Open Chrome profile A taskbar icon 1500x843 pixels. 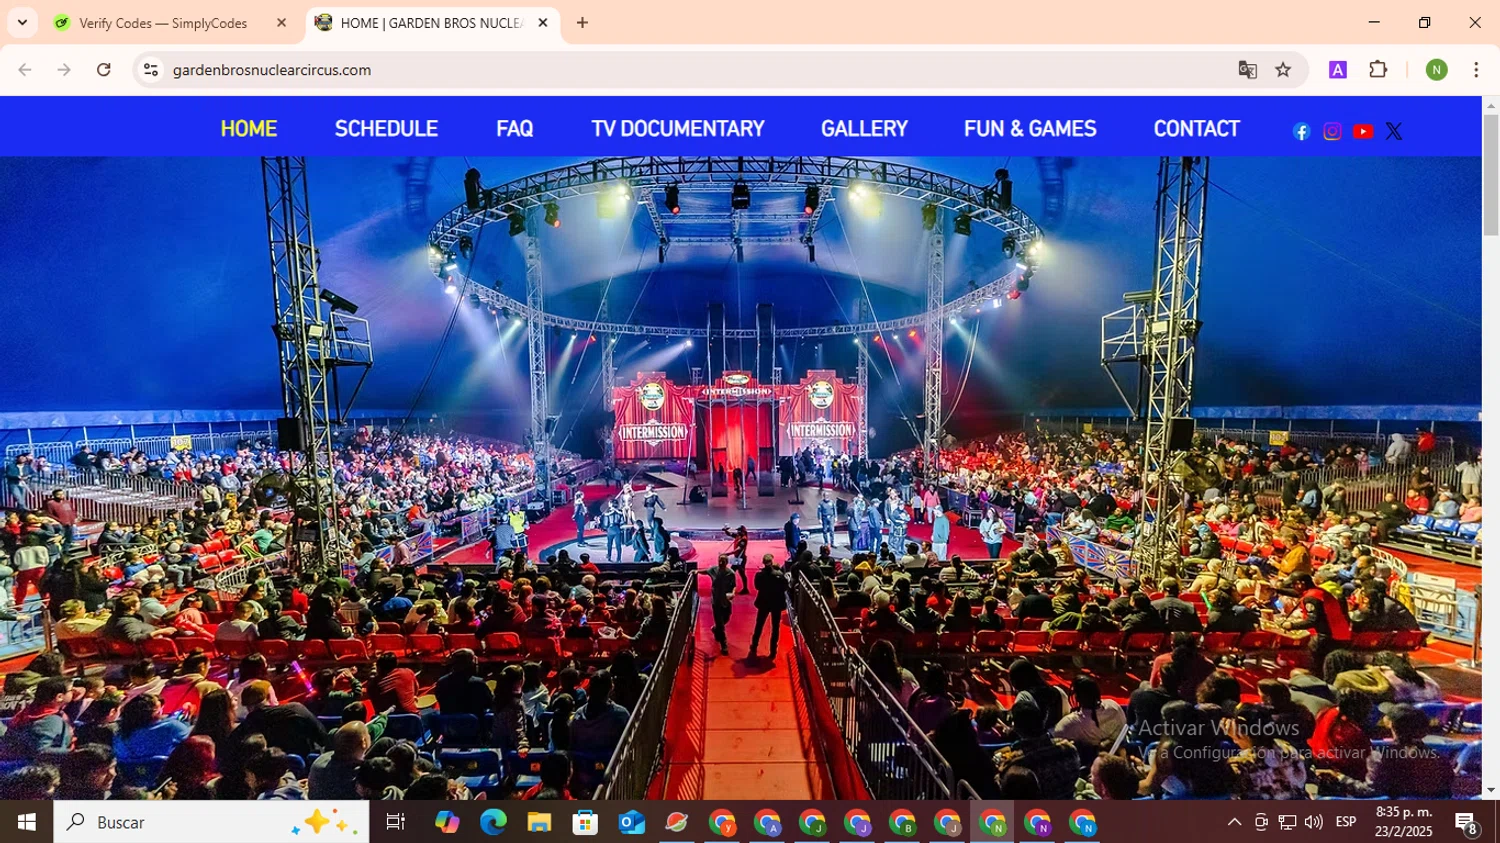(x=768, y=822)
